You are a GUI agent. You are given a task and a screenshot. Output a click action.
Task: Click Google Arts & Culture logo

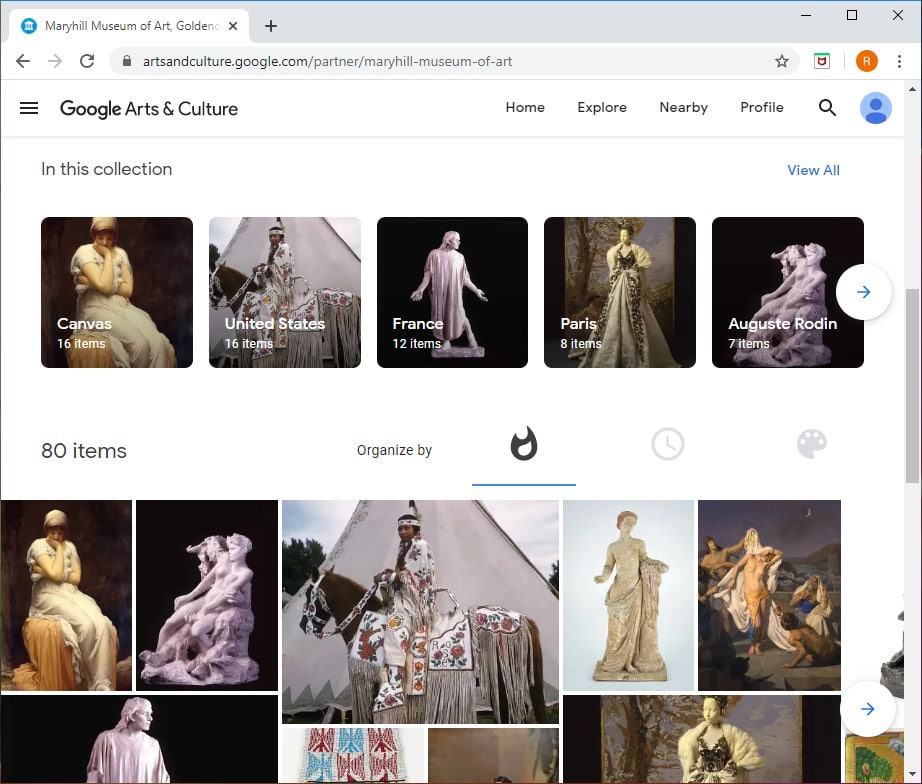pos(149,109)
